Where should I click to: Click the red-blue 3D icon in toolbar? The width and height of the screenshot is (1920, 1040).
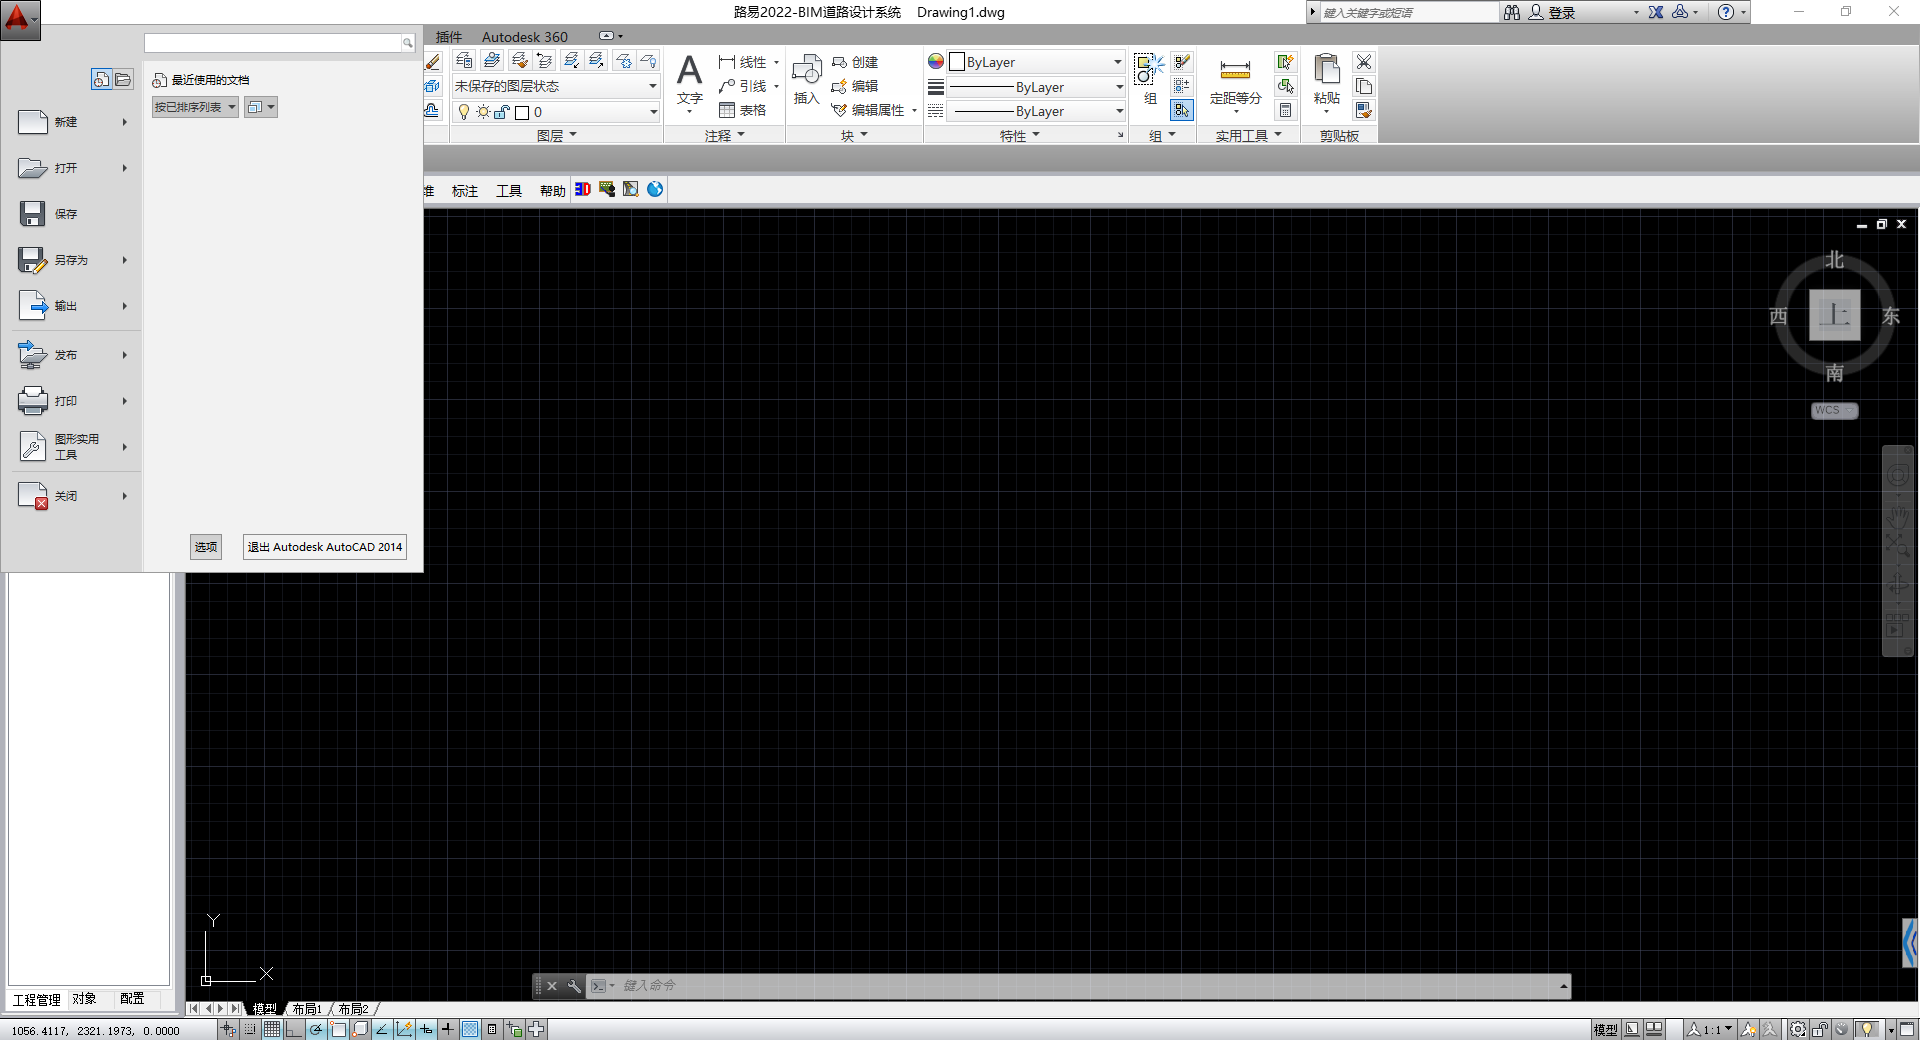[x=583, y=189]
